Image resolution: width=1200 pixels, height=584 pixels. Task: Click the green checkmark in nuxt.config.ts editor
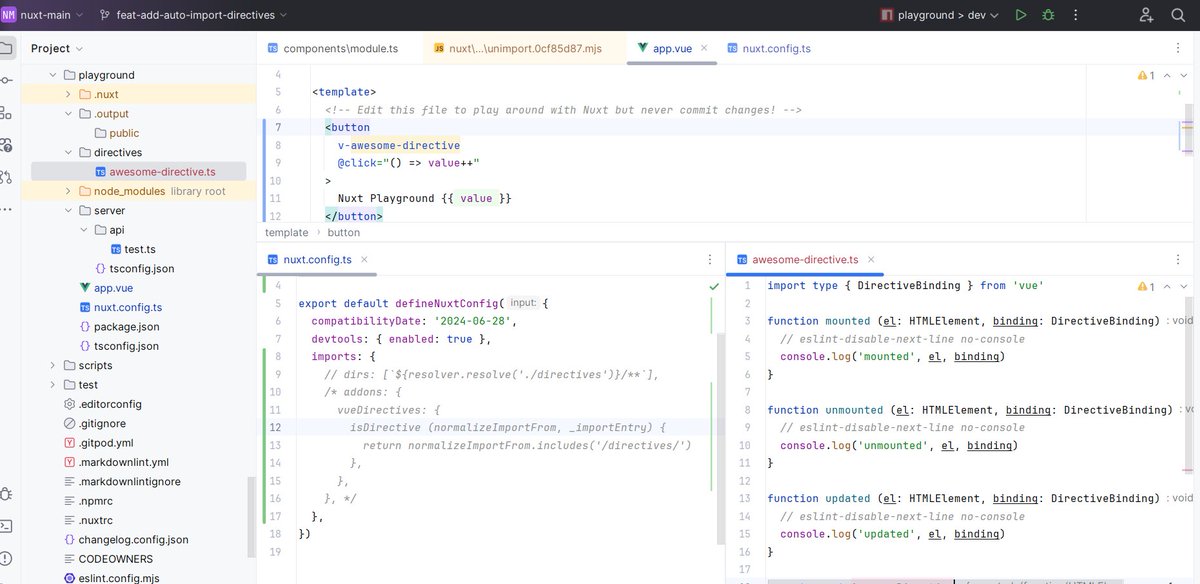[713, 286]
